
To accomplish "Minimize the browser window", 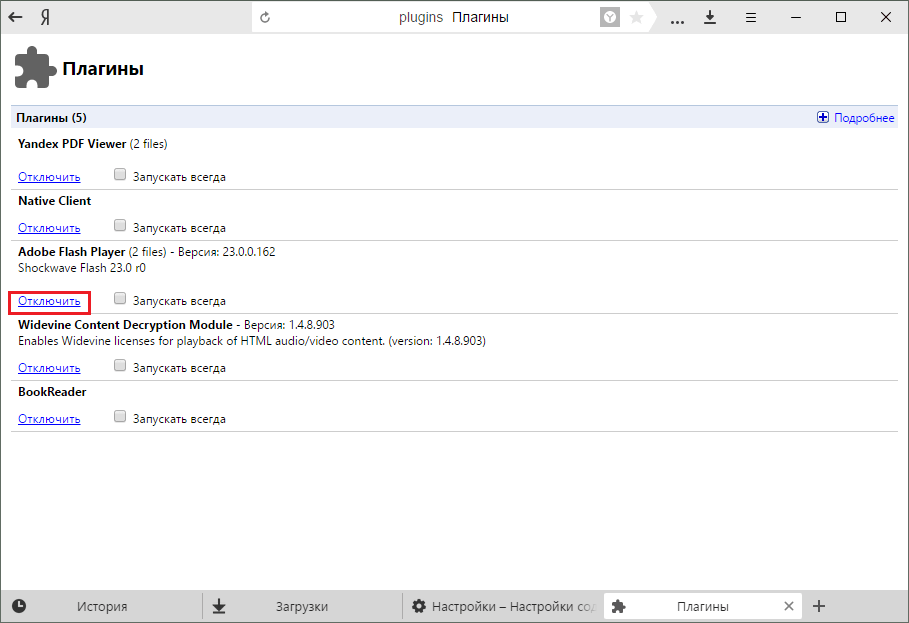I will (x=796, y=17).
